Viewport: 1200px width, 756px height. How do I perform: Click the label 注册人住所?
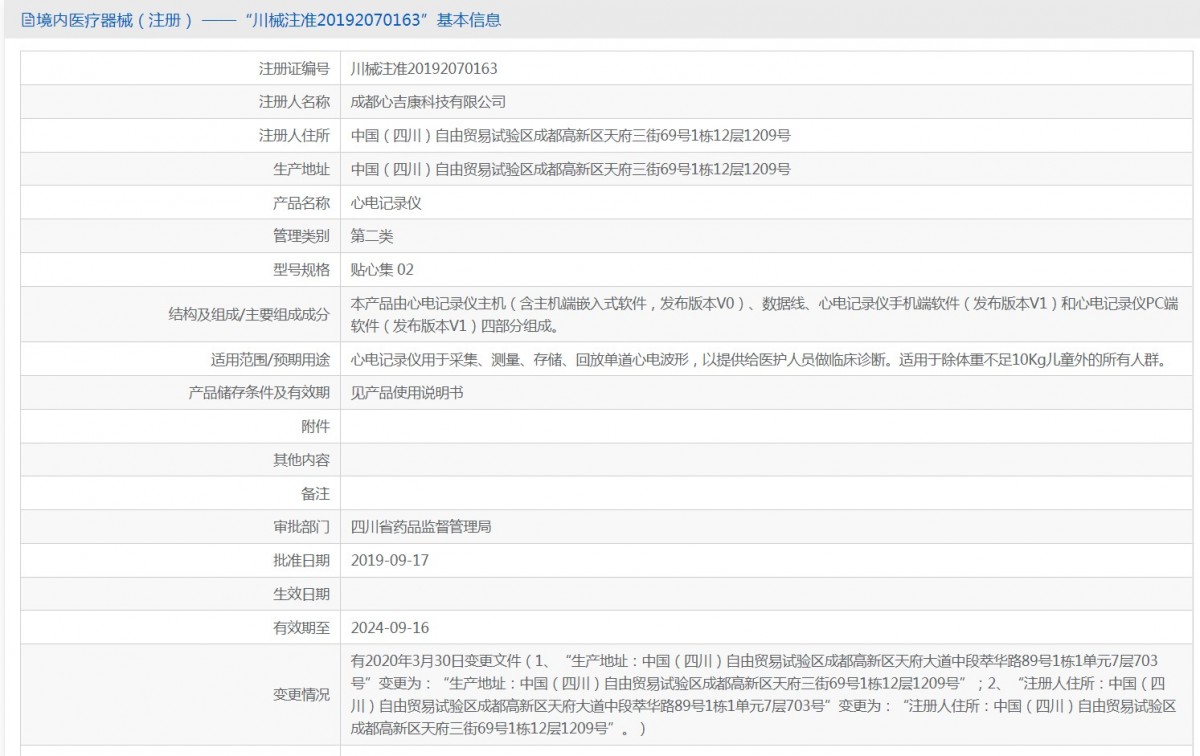294,135
